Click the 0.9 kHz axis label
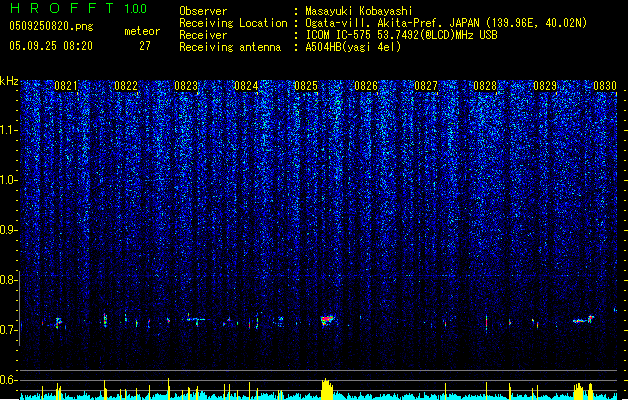Screen dimensions: 629x400 tap(9, 230)
